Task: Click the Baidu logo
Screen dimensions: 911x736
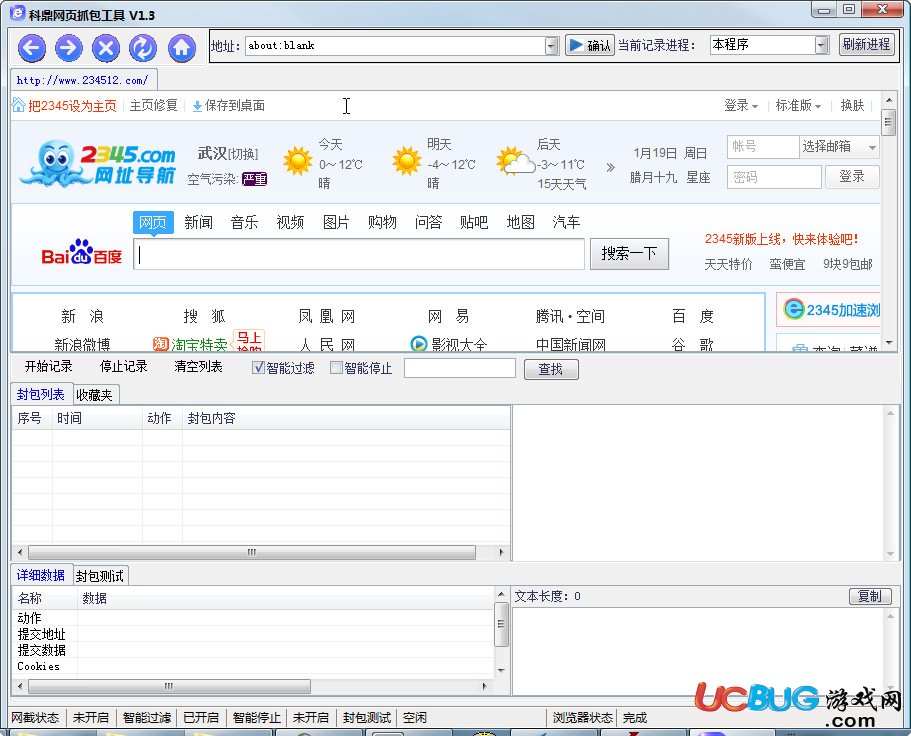Action: click(82, 253)
